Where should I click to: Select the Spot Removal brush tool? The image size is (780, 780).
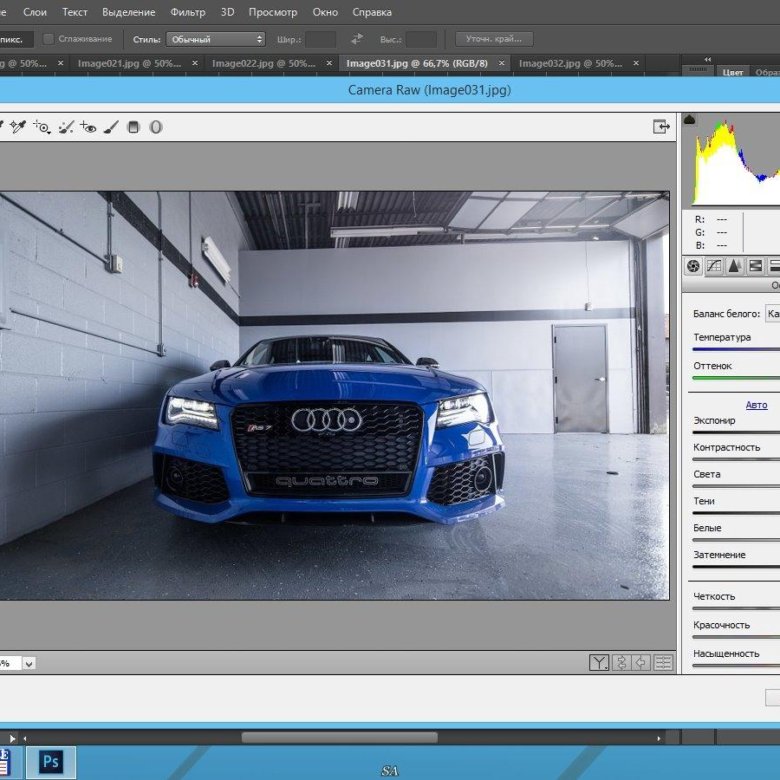tap(66, 127)
